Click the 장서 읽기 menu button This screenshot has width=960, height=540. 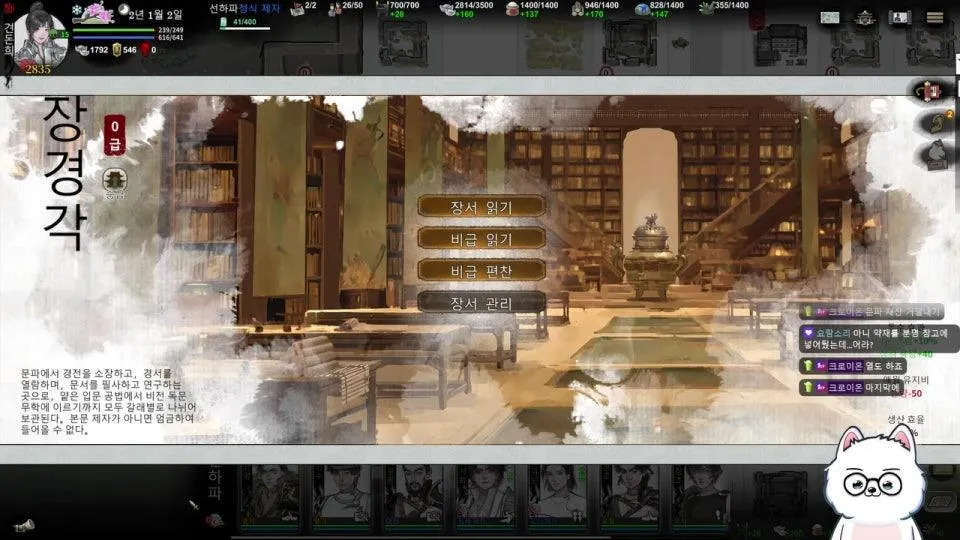pyautogui.click(x=481, y=207)
